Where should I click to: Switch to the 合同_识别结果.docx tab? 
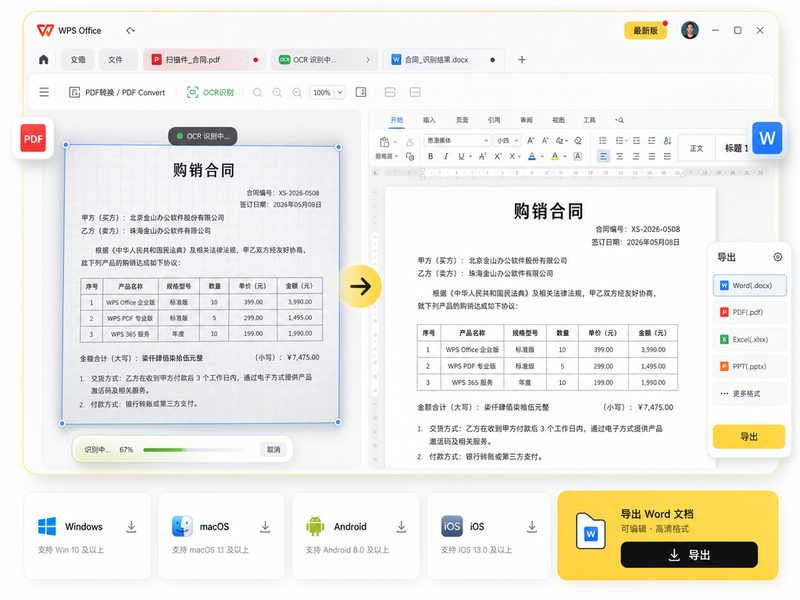coord(443,60)
